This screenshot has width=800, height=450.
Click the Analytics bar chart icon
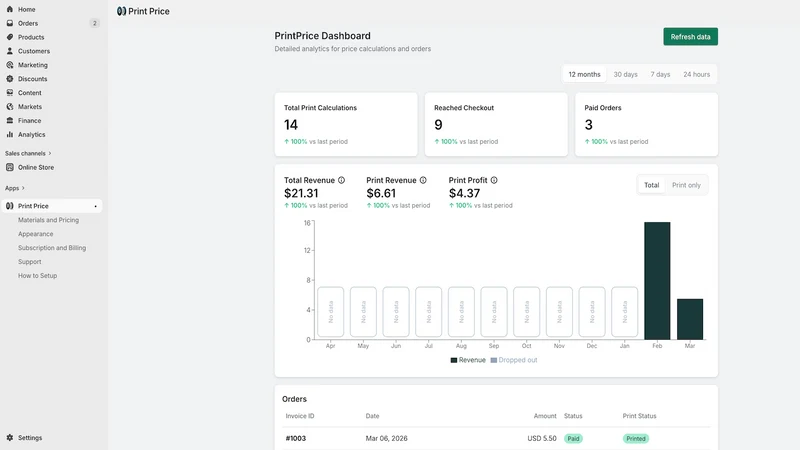pos(10,134)
